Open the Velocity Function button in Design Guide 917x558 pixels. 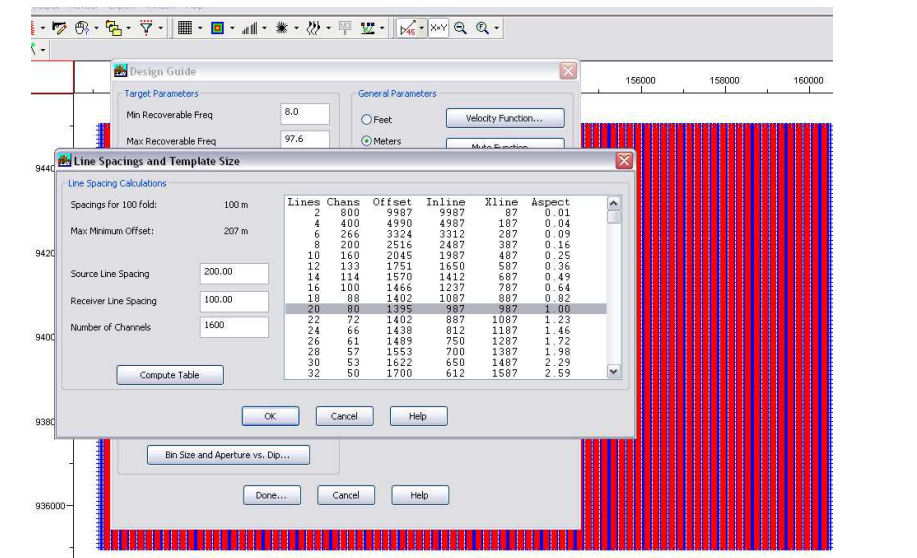(505, 118)
